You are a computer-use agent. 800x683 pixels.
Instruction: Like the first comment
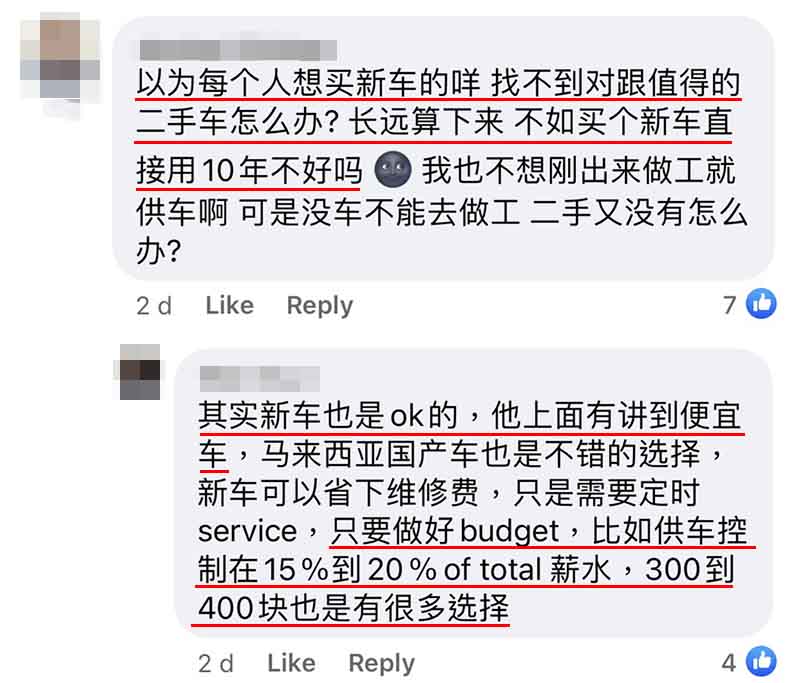[x=230, y=306]
